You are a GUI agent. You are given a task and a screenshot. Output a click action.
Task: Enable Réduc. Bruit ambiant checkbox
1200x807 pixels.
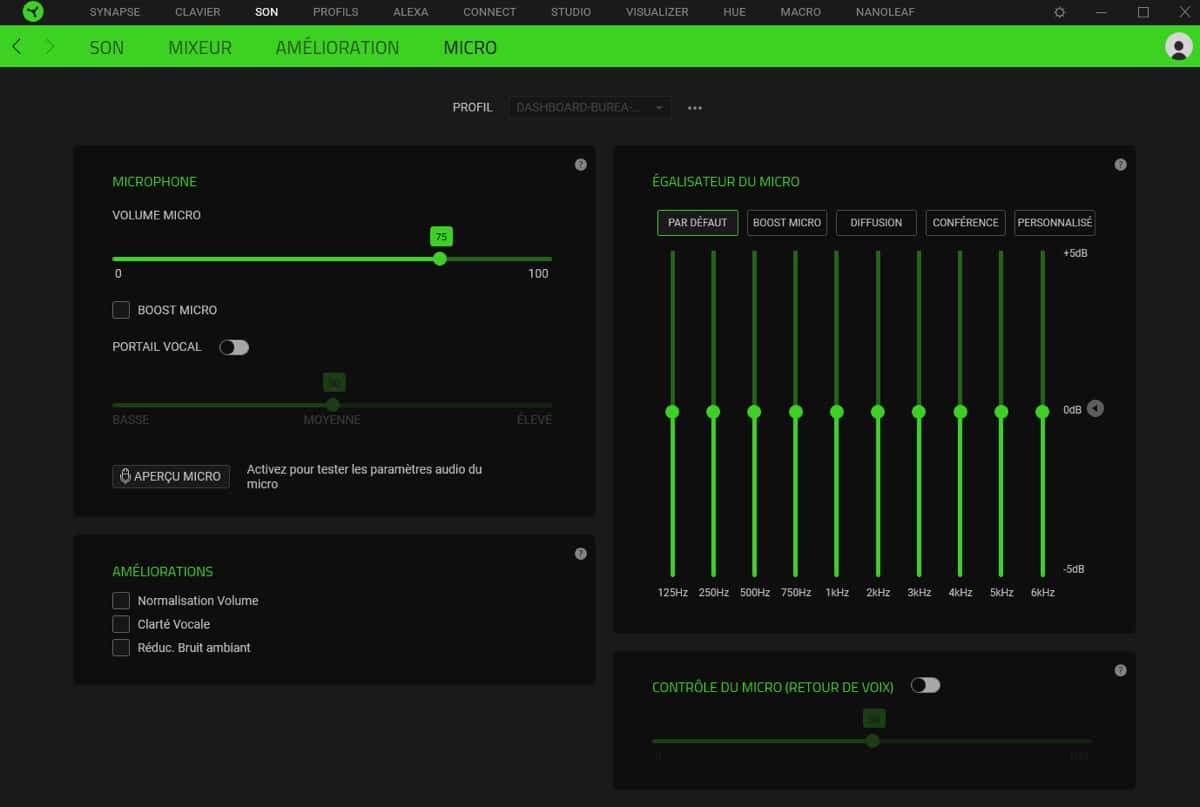(121, 648)
